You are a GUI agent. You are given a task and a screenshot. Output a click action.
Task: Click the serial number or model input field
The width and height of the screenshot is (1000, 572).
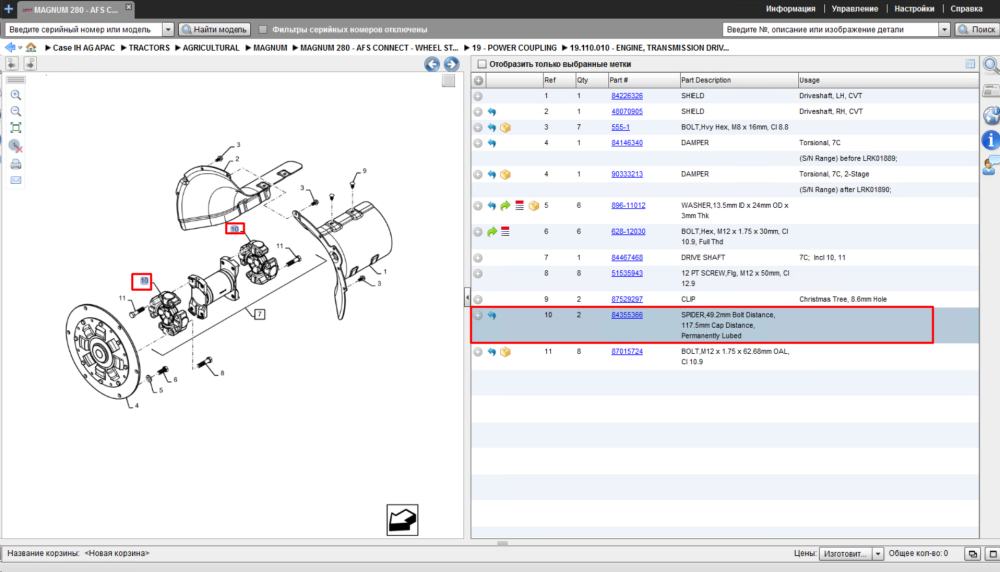tap(84, 29)
